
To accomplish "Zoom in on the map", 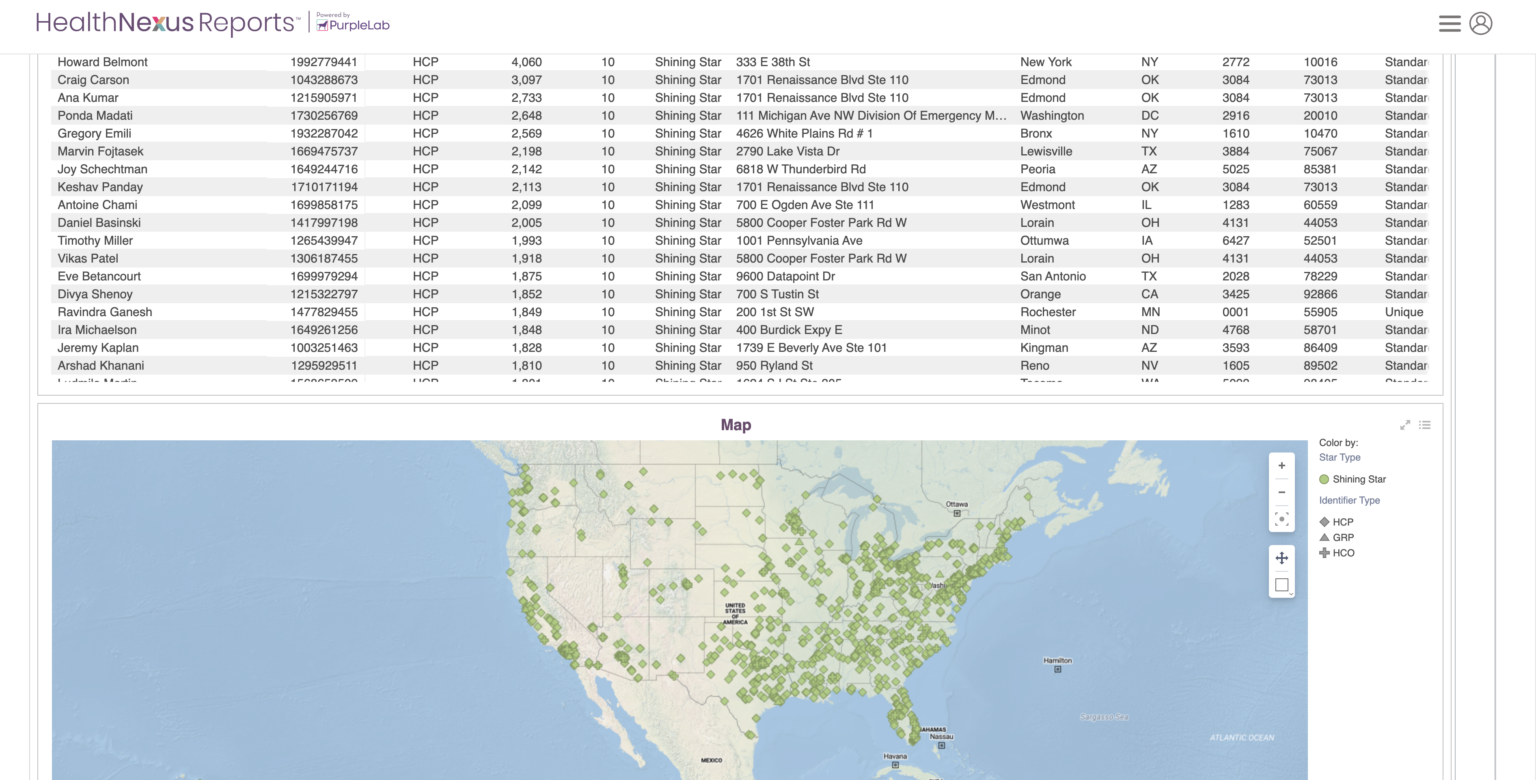I will (x=1281, y=466).
